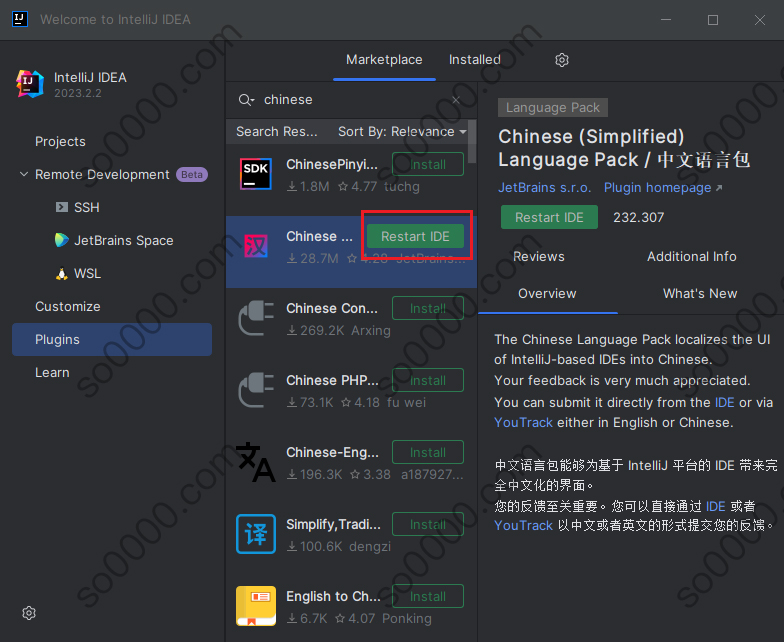Click the WSL penguin icon

coord(62,274)
